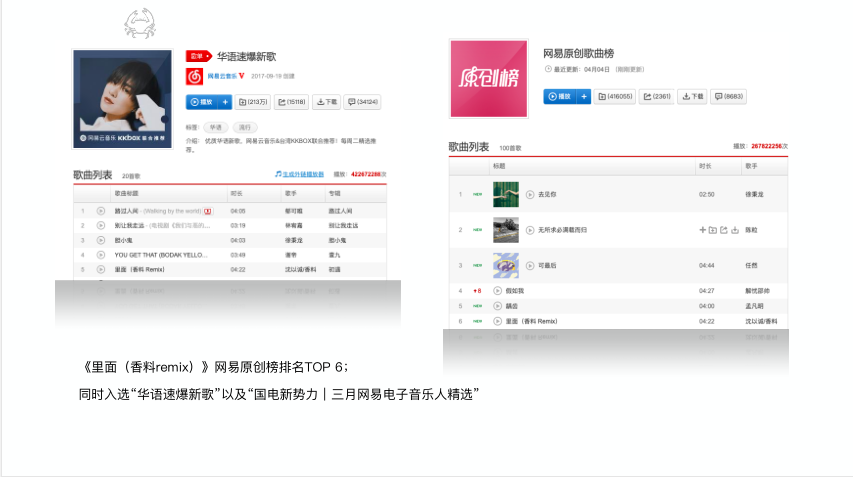This screenshot has height=477, width=853.
Task: Share chart song 2 via share icon
Action: (x=724, y=230)
